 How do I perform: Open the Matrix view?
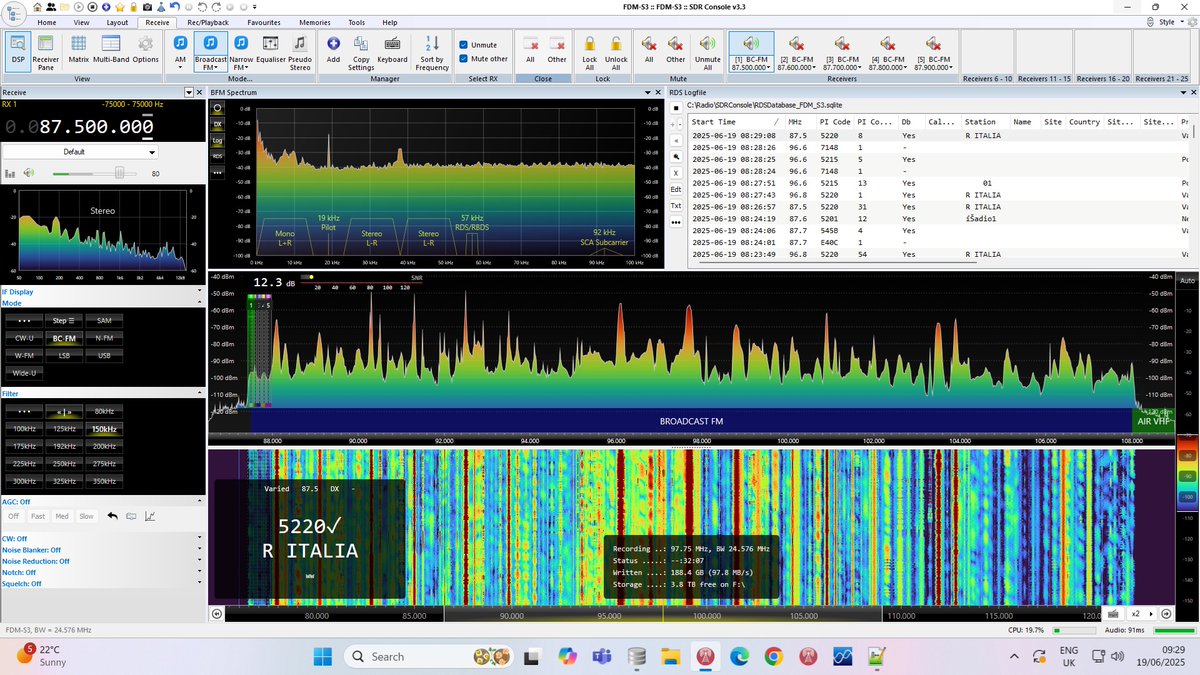tap(78, 50)
